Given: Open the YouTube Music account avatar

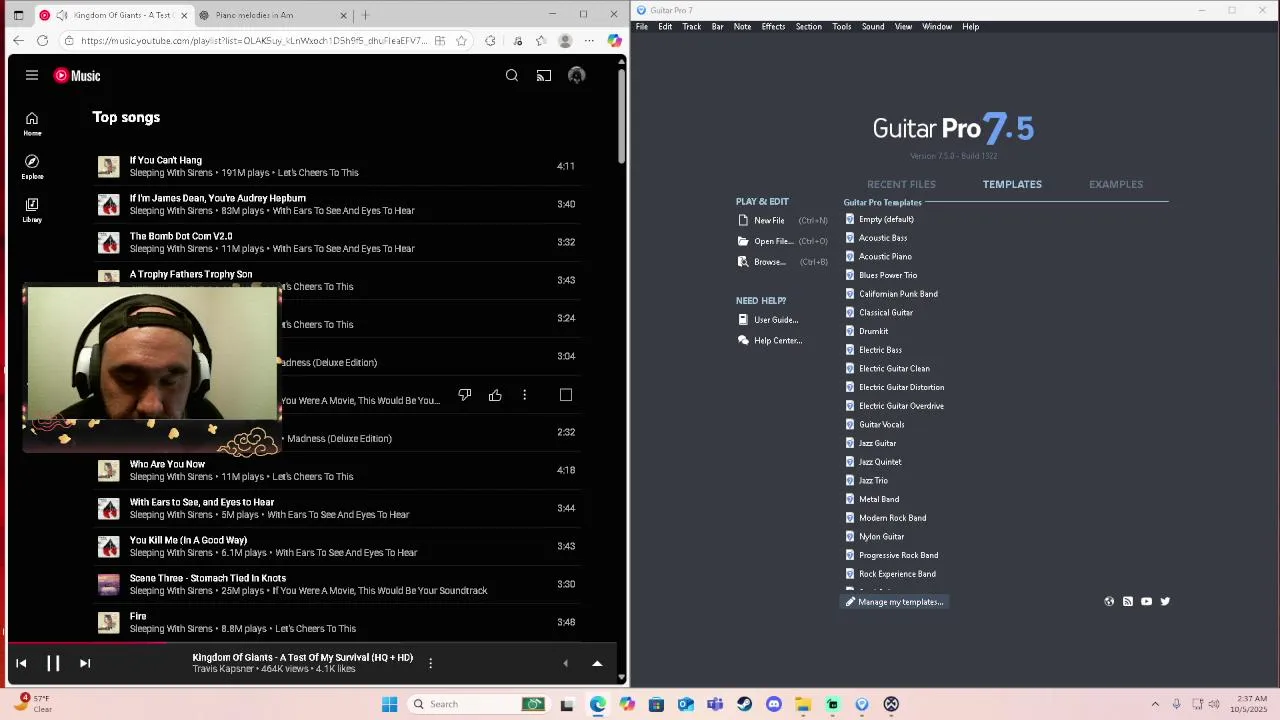Looking at the screenshot, I should pos(576,76).
